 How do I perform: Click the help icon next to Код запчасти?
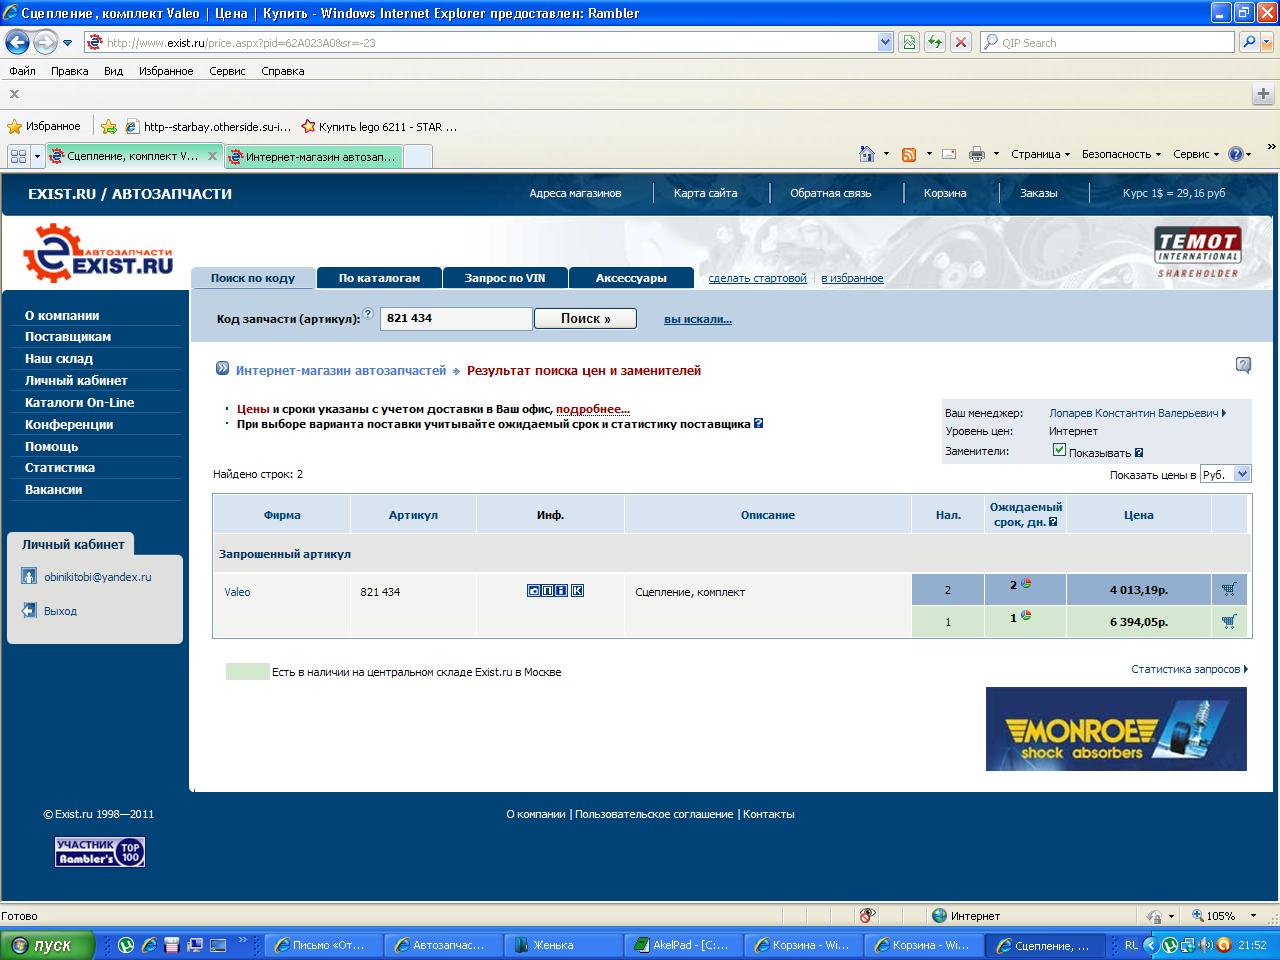tap(368, 314)
